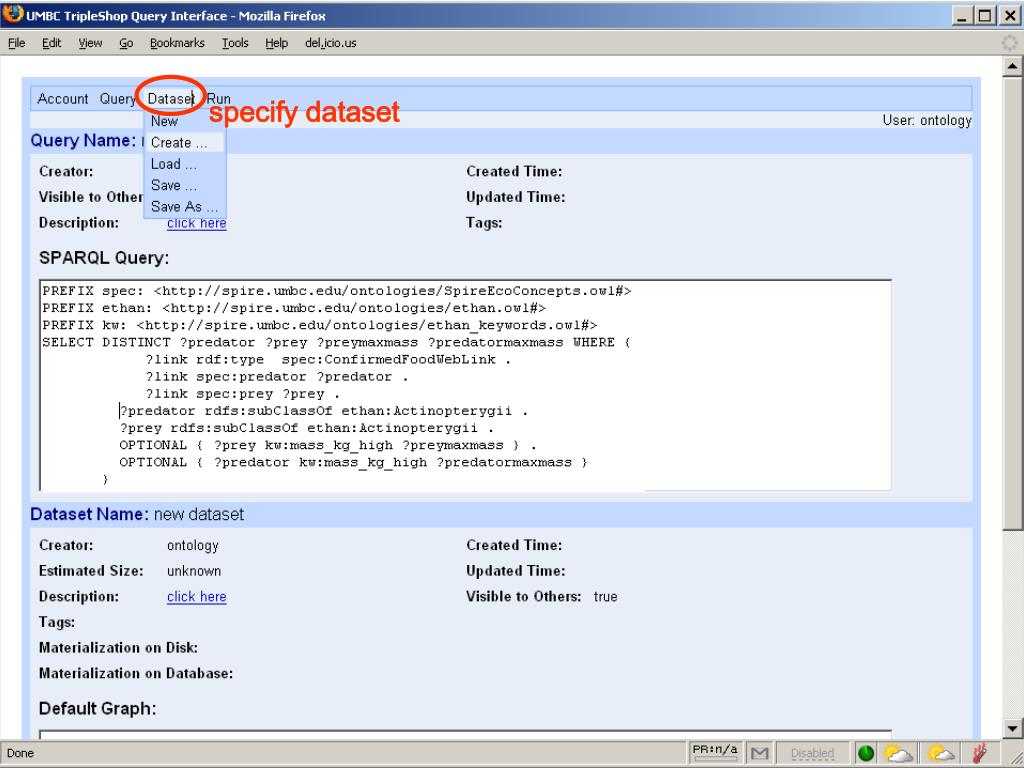
Task: Open the Run menu
Action: pos(219,99)
